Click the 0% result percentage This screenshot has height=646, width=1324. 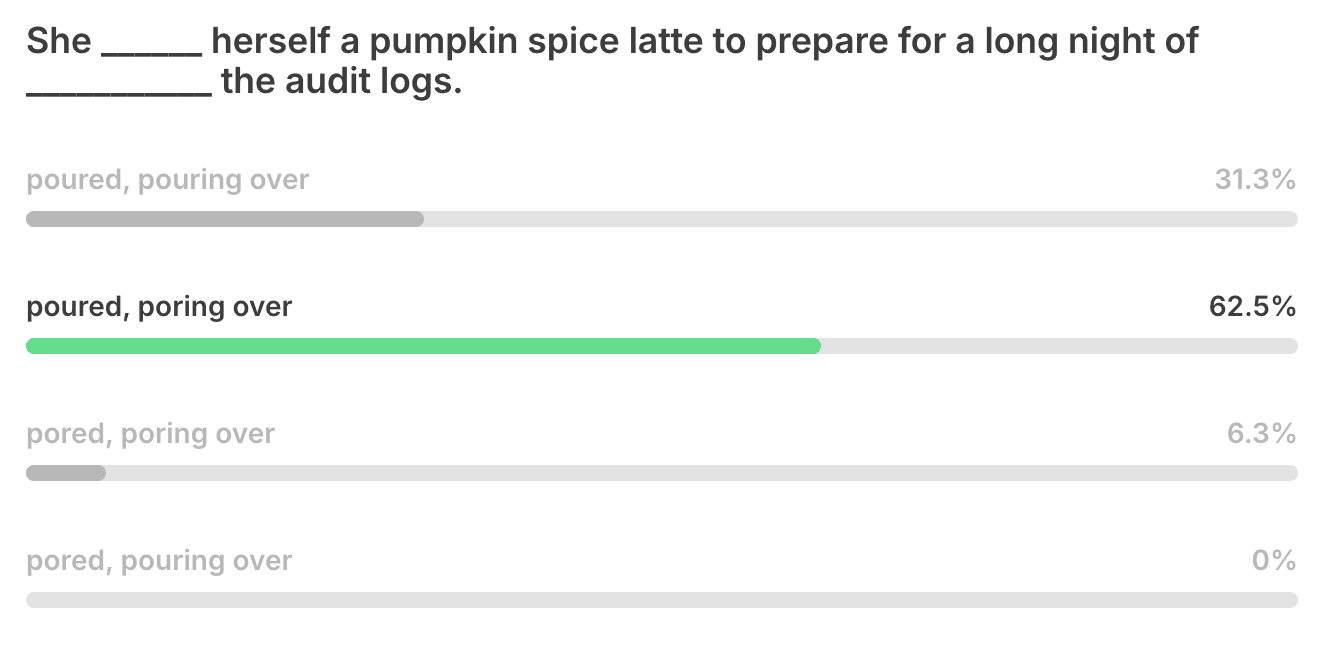[x=1274, y=561]
